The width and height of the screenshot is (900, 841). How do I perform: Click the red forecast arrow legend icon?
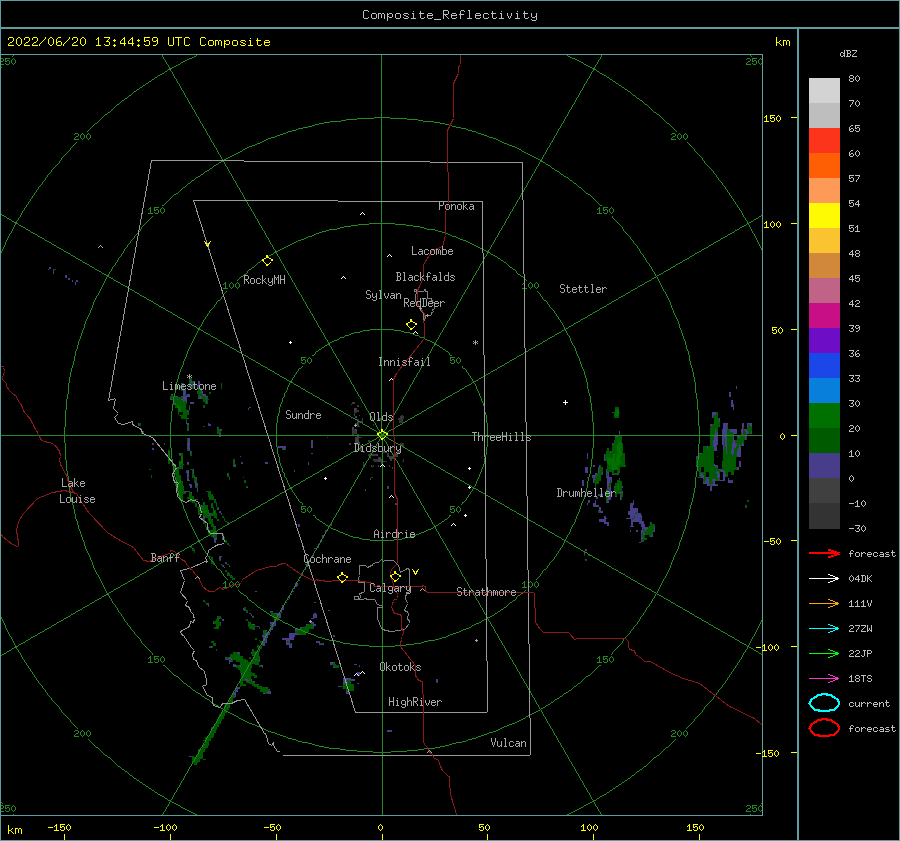tap(824, 553)
